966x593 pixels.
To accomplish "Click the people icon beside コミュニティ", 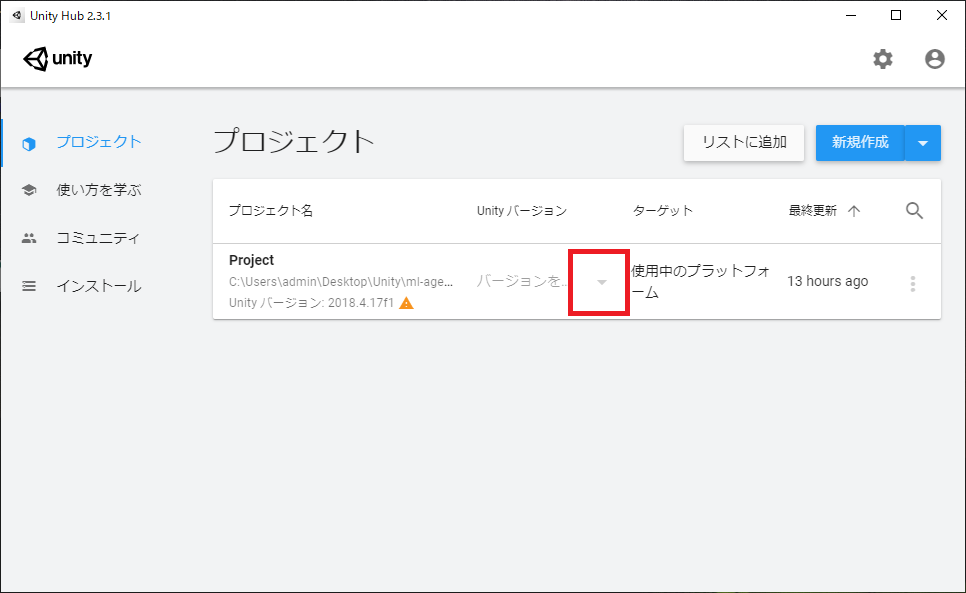I will click(x=29, y=238).
